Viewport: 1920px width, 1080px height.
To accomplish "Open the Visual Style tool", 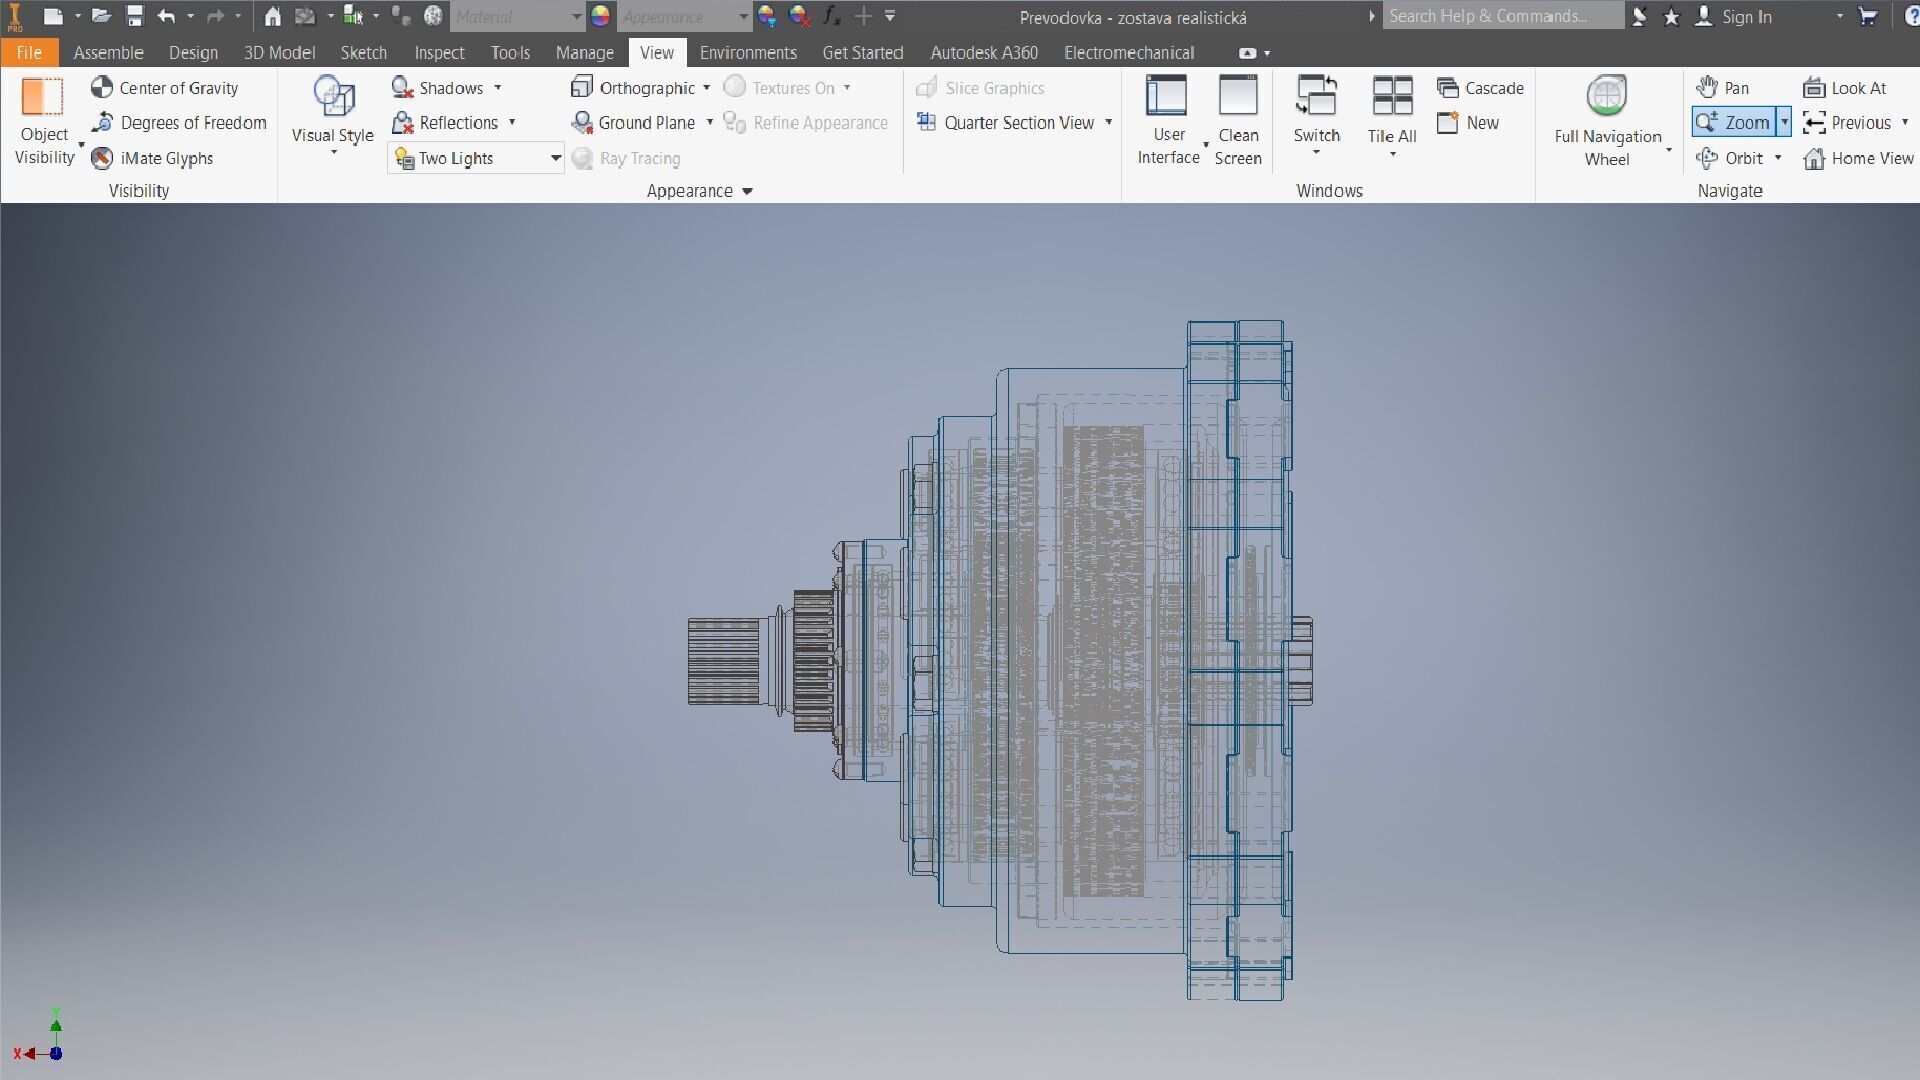I will (333, 115).
